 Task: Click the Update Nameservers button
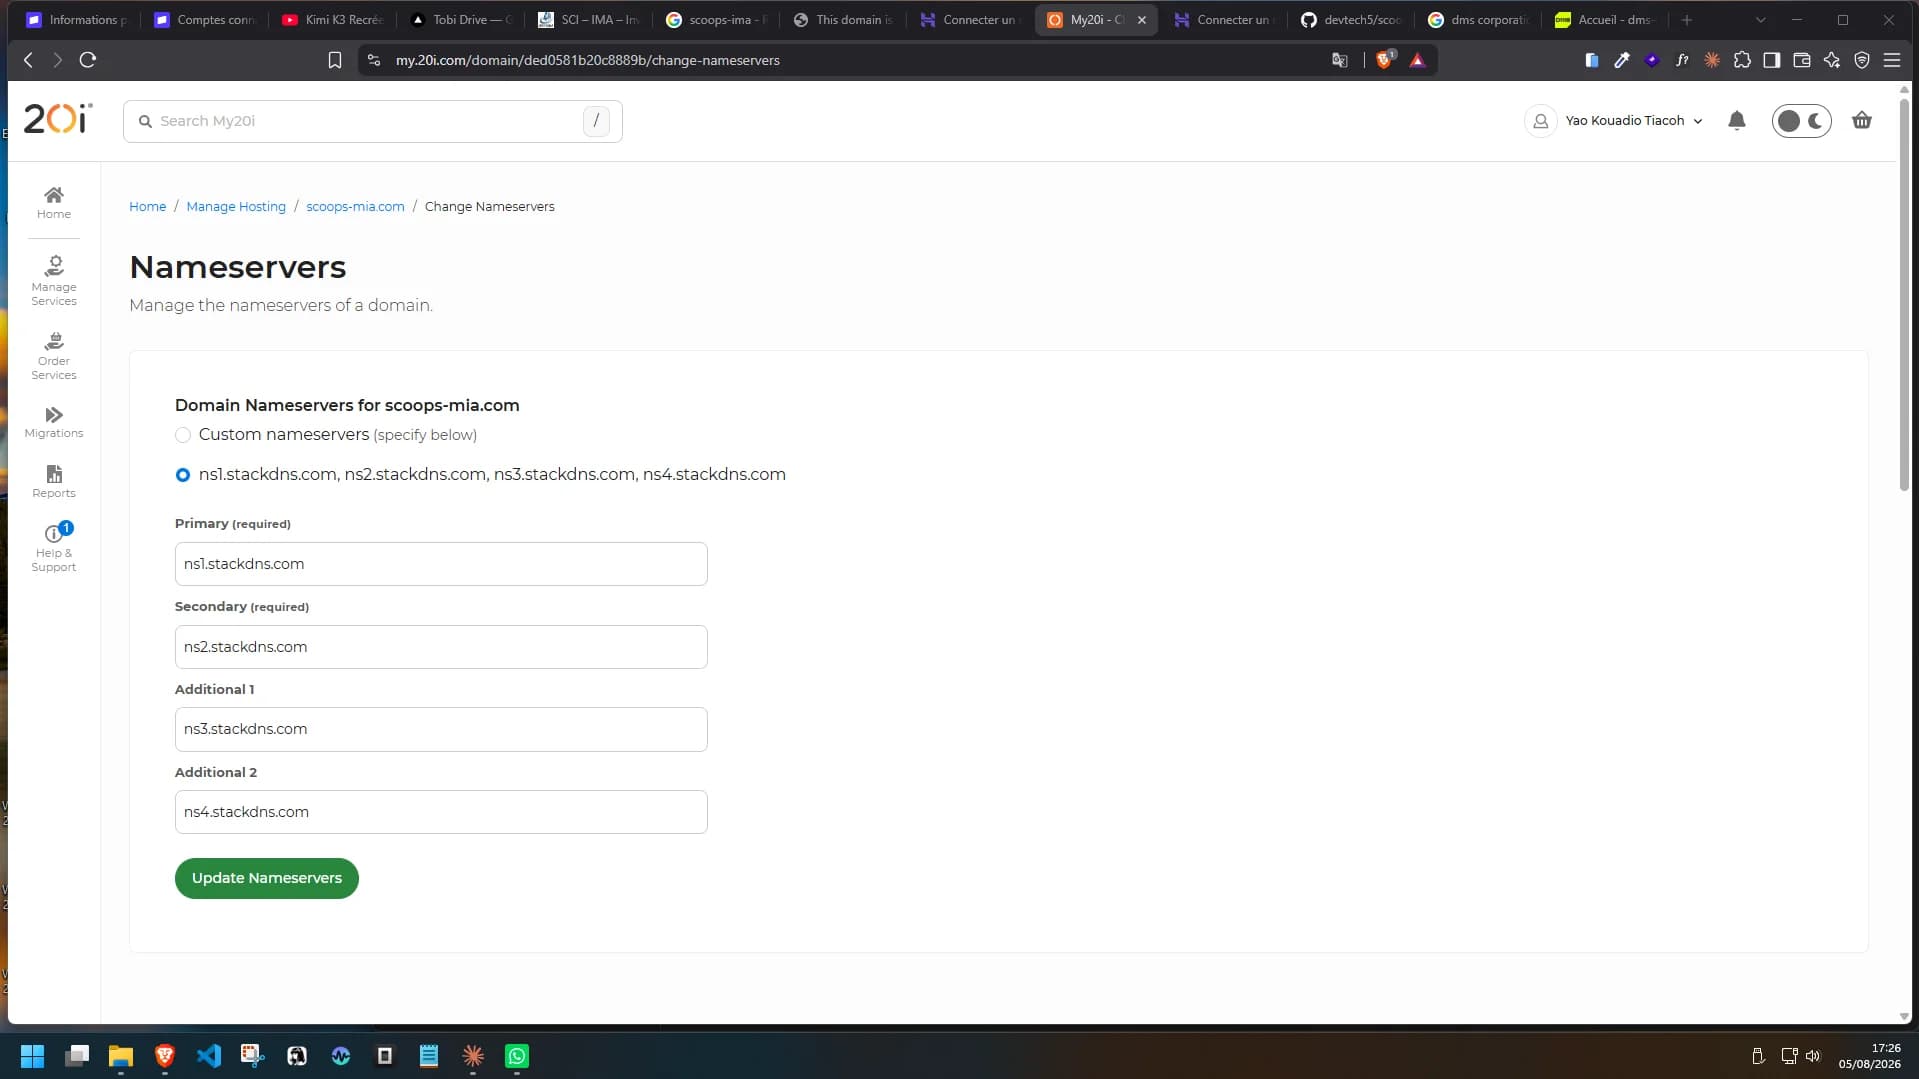267,878
